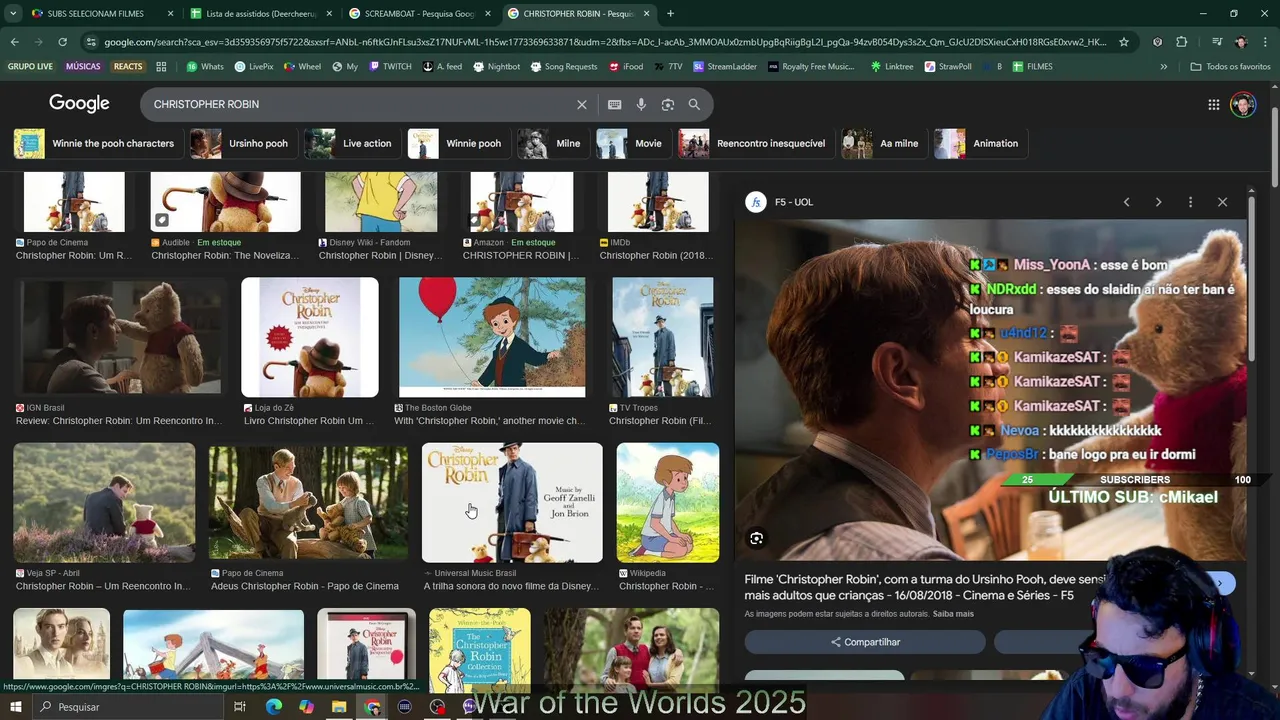Open the Todos os favoritos folder
Screen dimensions: 1280x720
pos(1230,67)
